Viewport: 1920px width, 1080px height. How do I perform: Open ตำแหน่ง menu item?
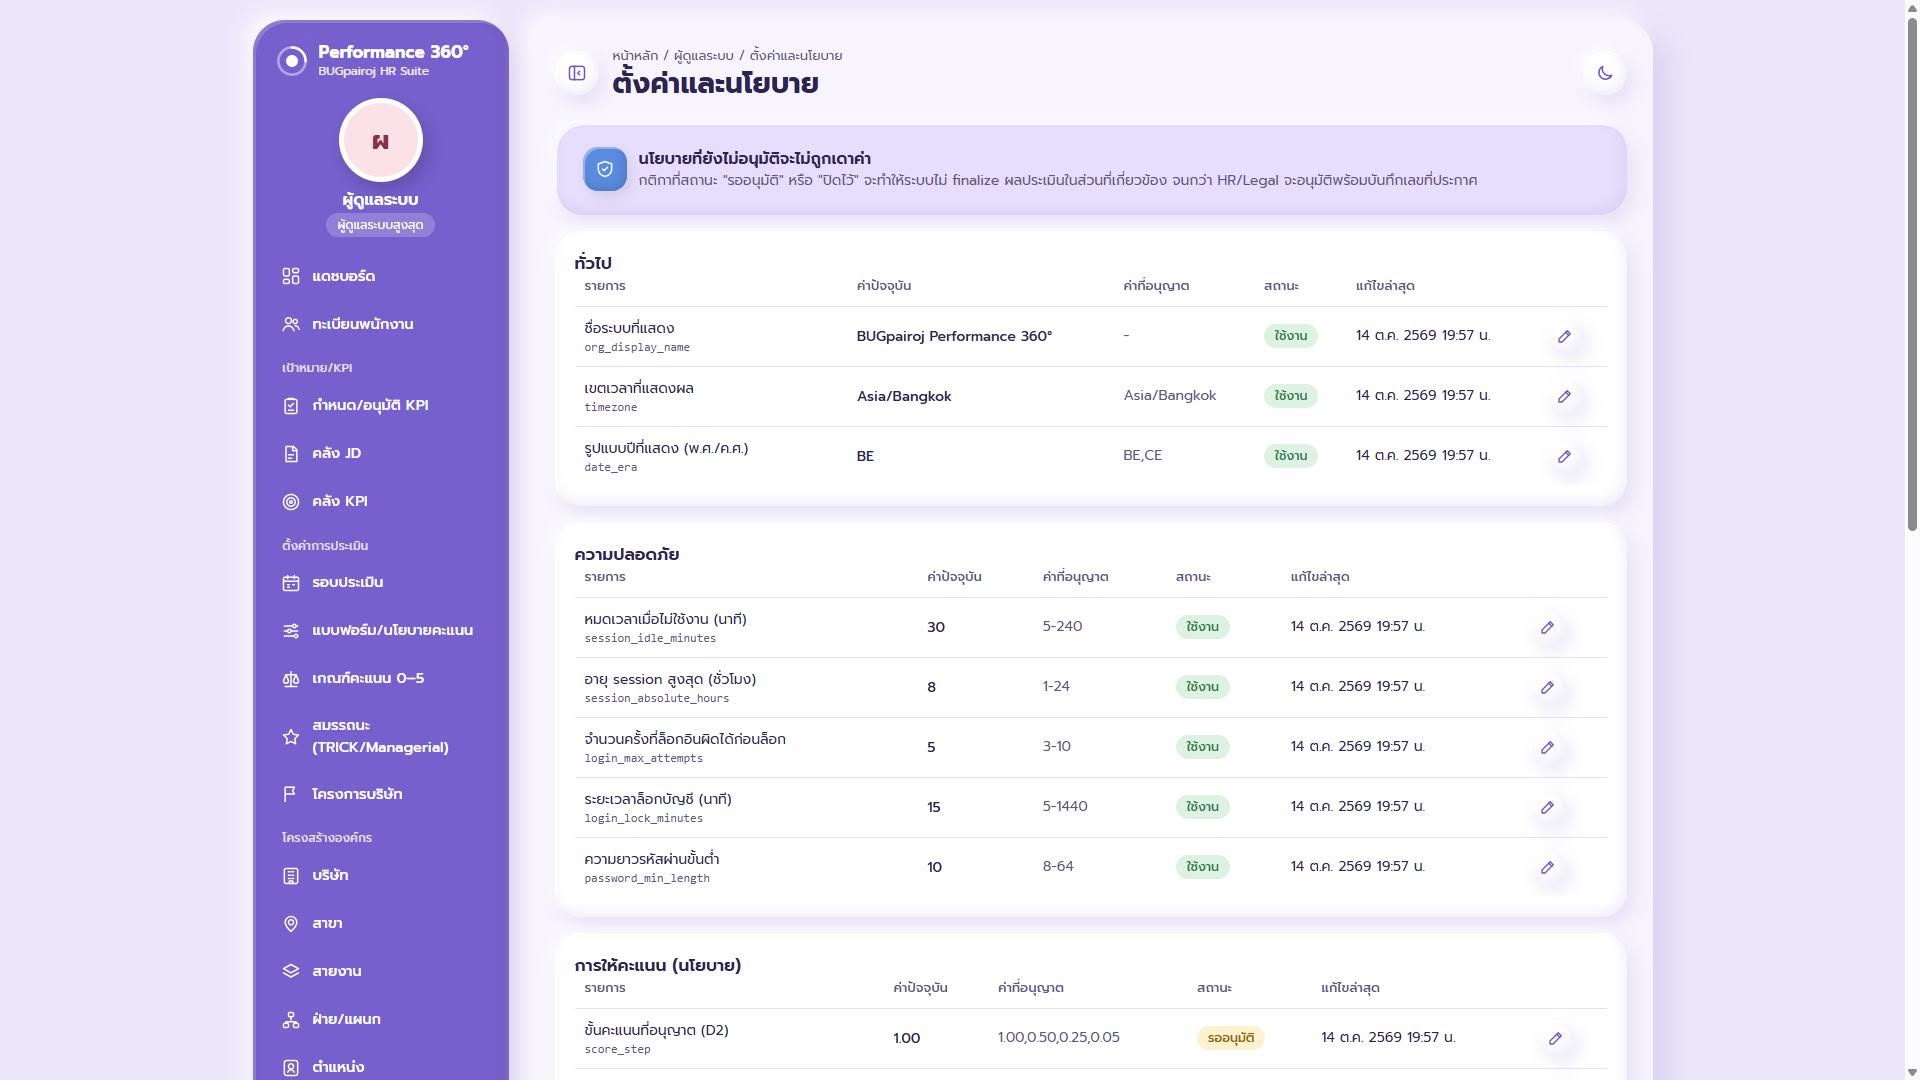coord(380,1066)
